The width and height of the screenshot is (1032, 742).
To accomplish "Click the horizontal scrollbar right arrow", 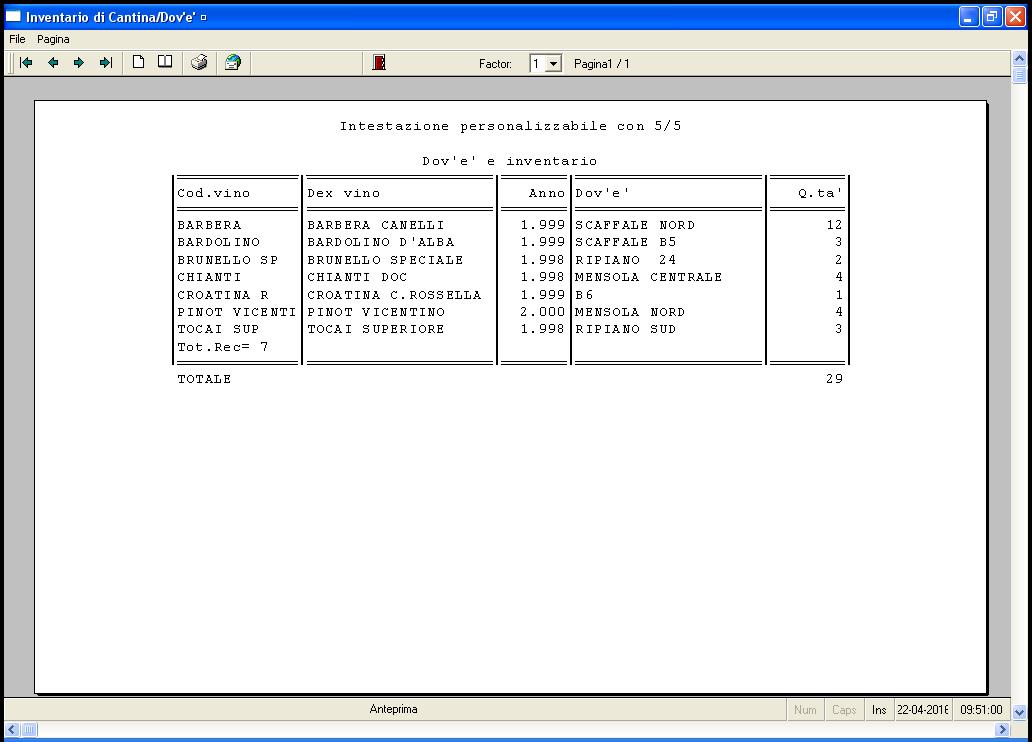I will tap(1002, 729).
